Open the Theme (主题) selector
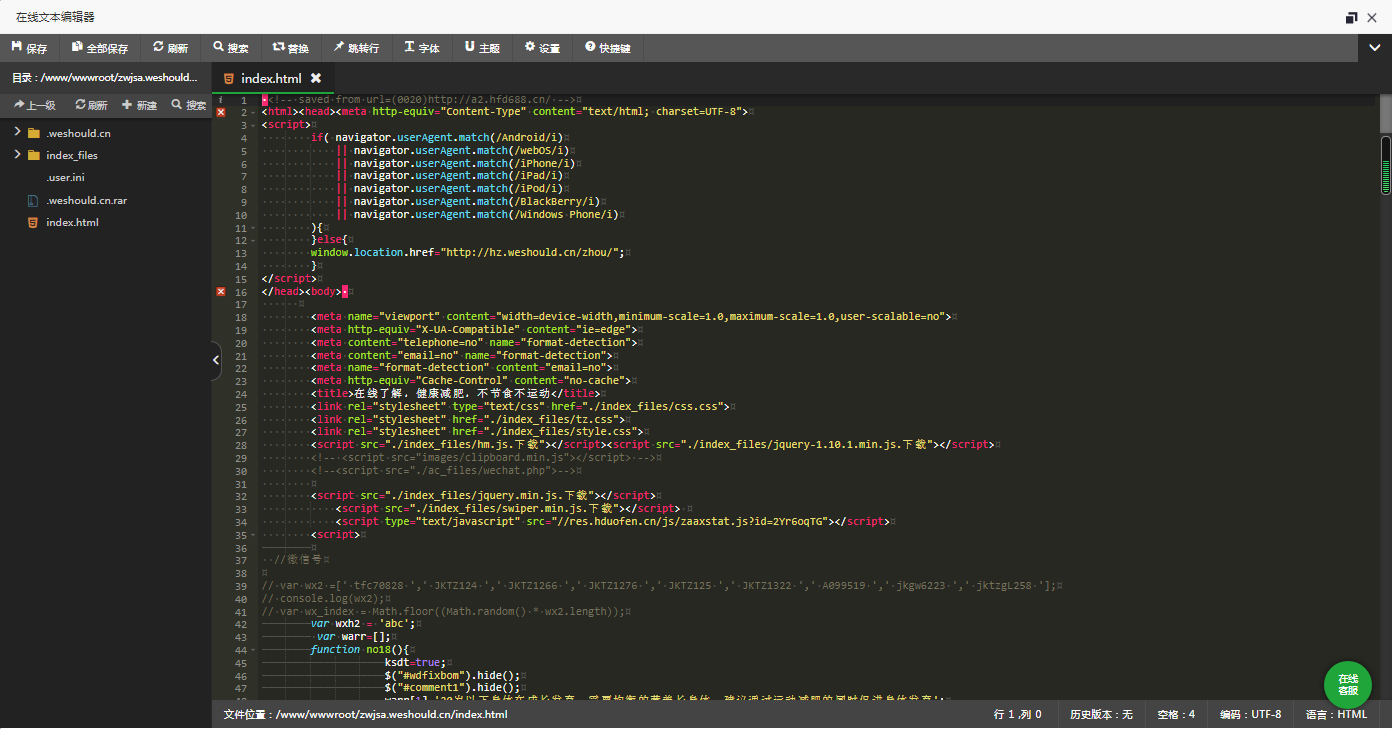The image size is (1392, 729). (482, 48)
